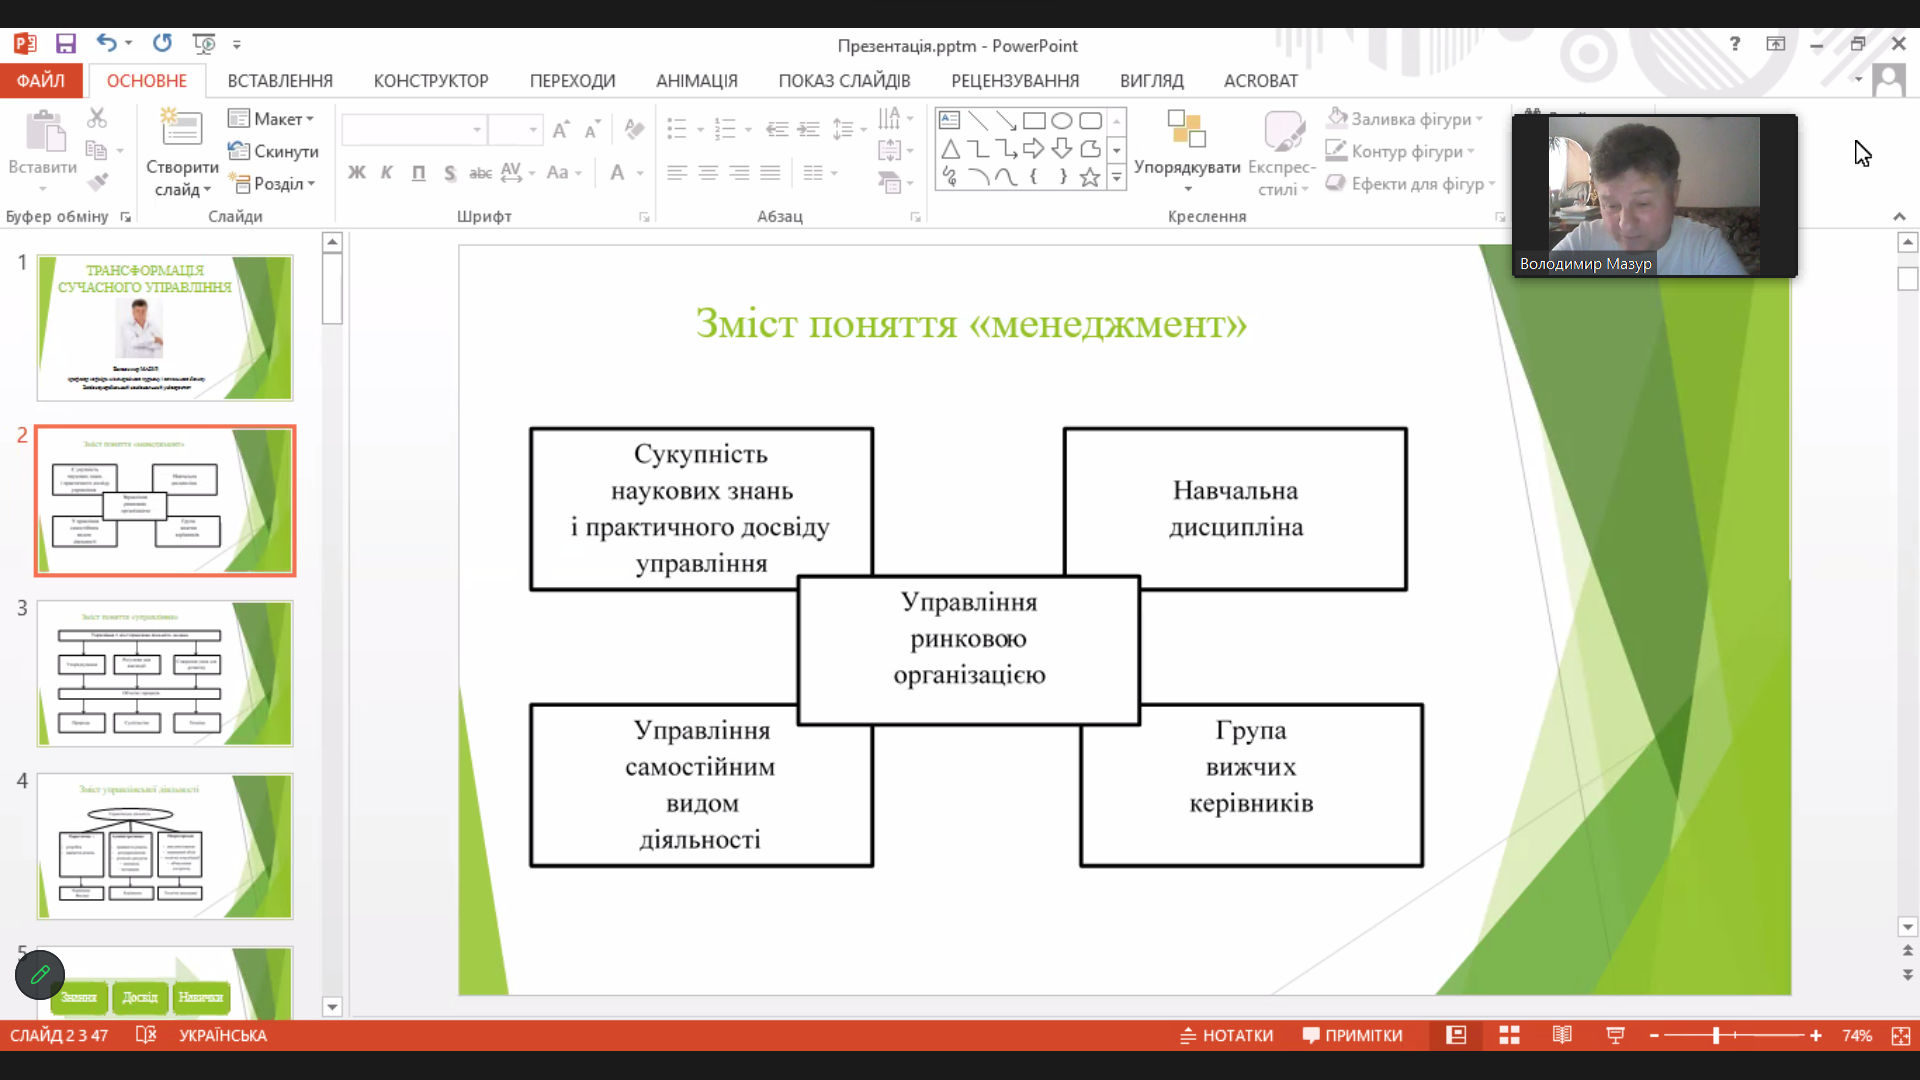The image size is (1920, 1080).
Task: Expand the shapes gallery more arrow
Action: point(1117,178)
